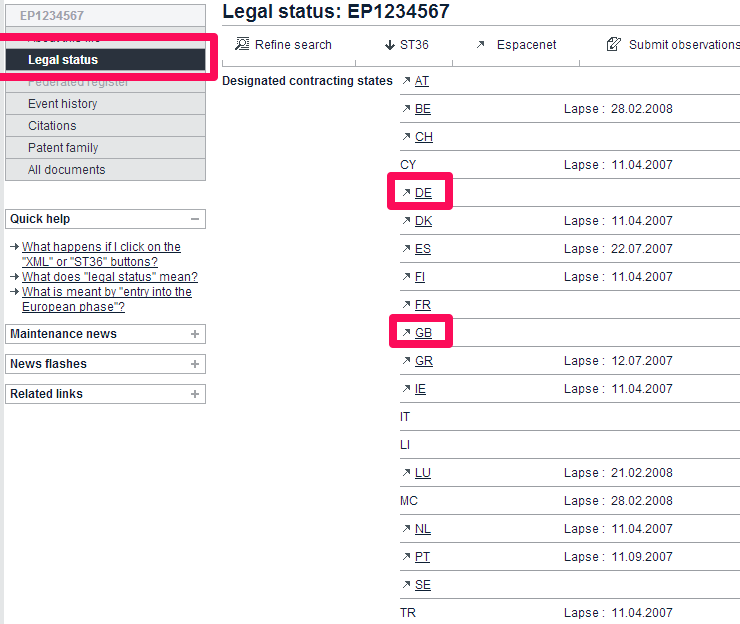Expand the News flashes section
This screenshot has width=740, height=624.
(195, 364)
